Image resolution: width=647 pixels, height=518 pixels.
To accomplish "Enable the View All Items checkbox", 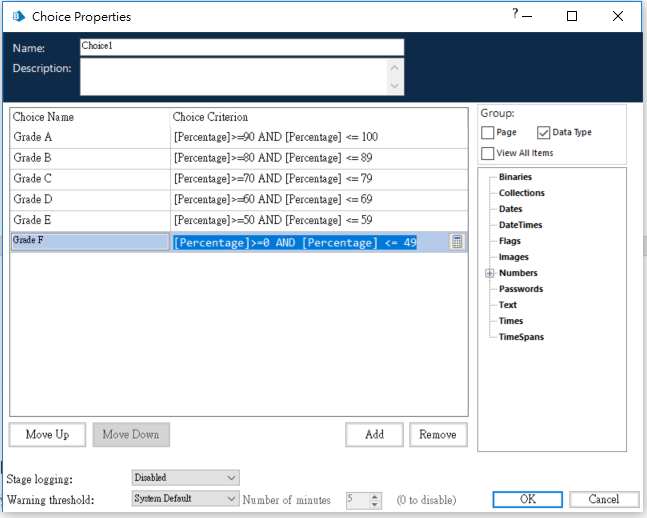I will (487, 153).
